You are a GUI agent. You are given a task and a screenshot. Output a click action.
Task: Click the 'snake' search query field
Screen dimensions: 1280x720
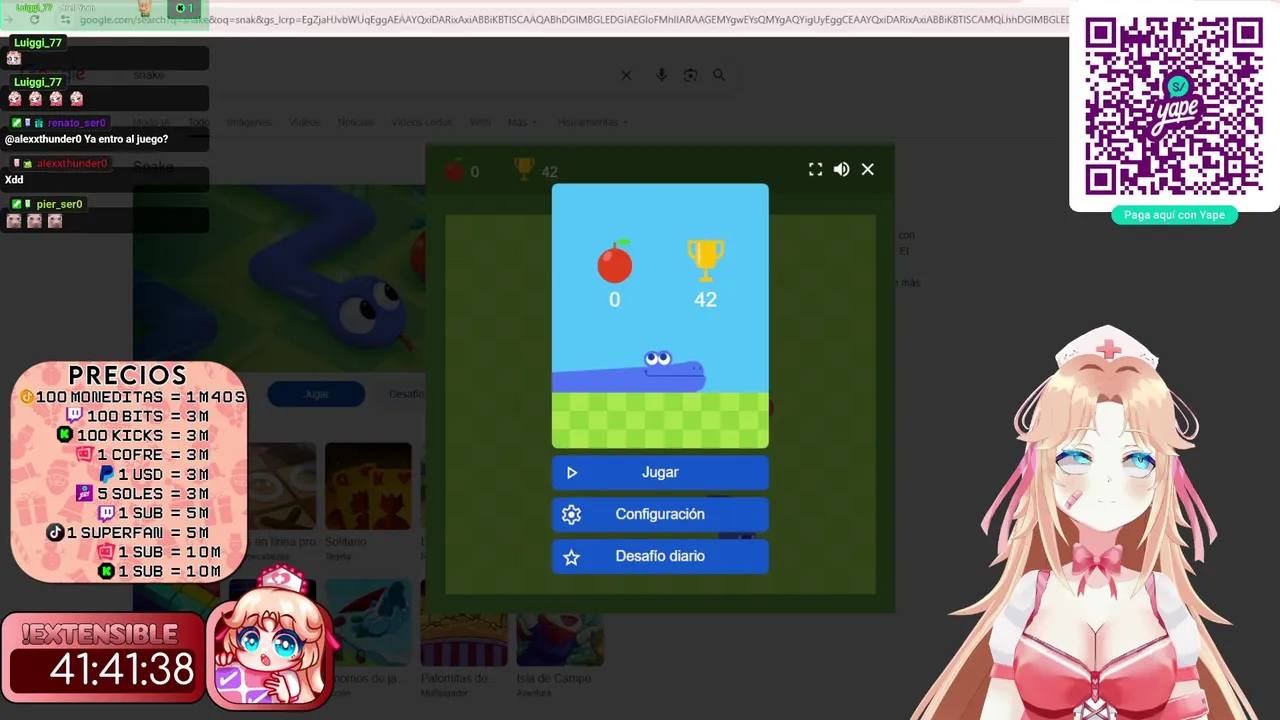pos(370,75)
